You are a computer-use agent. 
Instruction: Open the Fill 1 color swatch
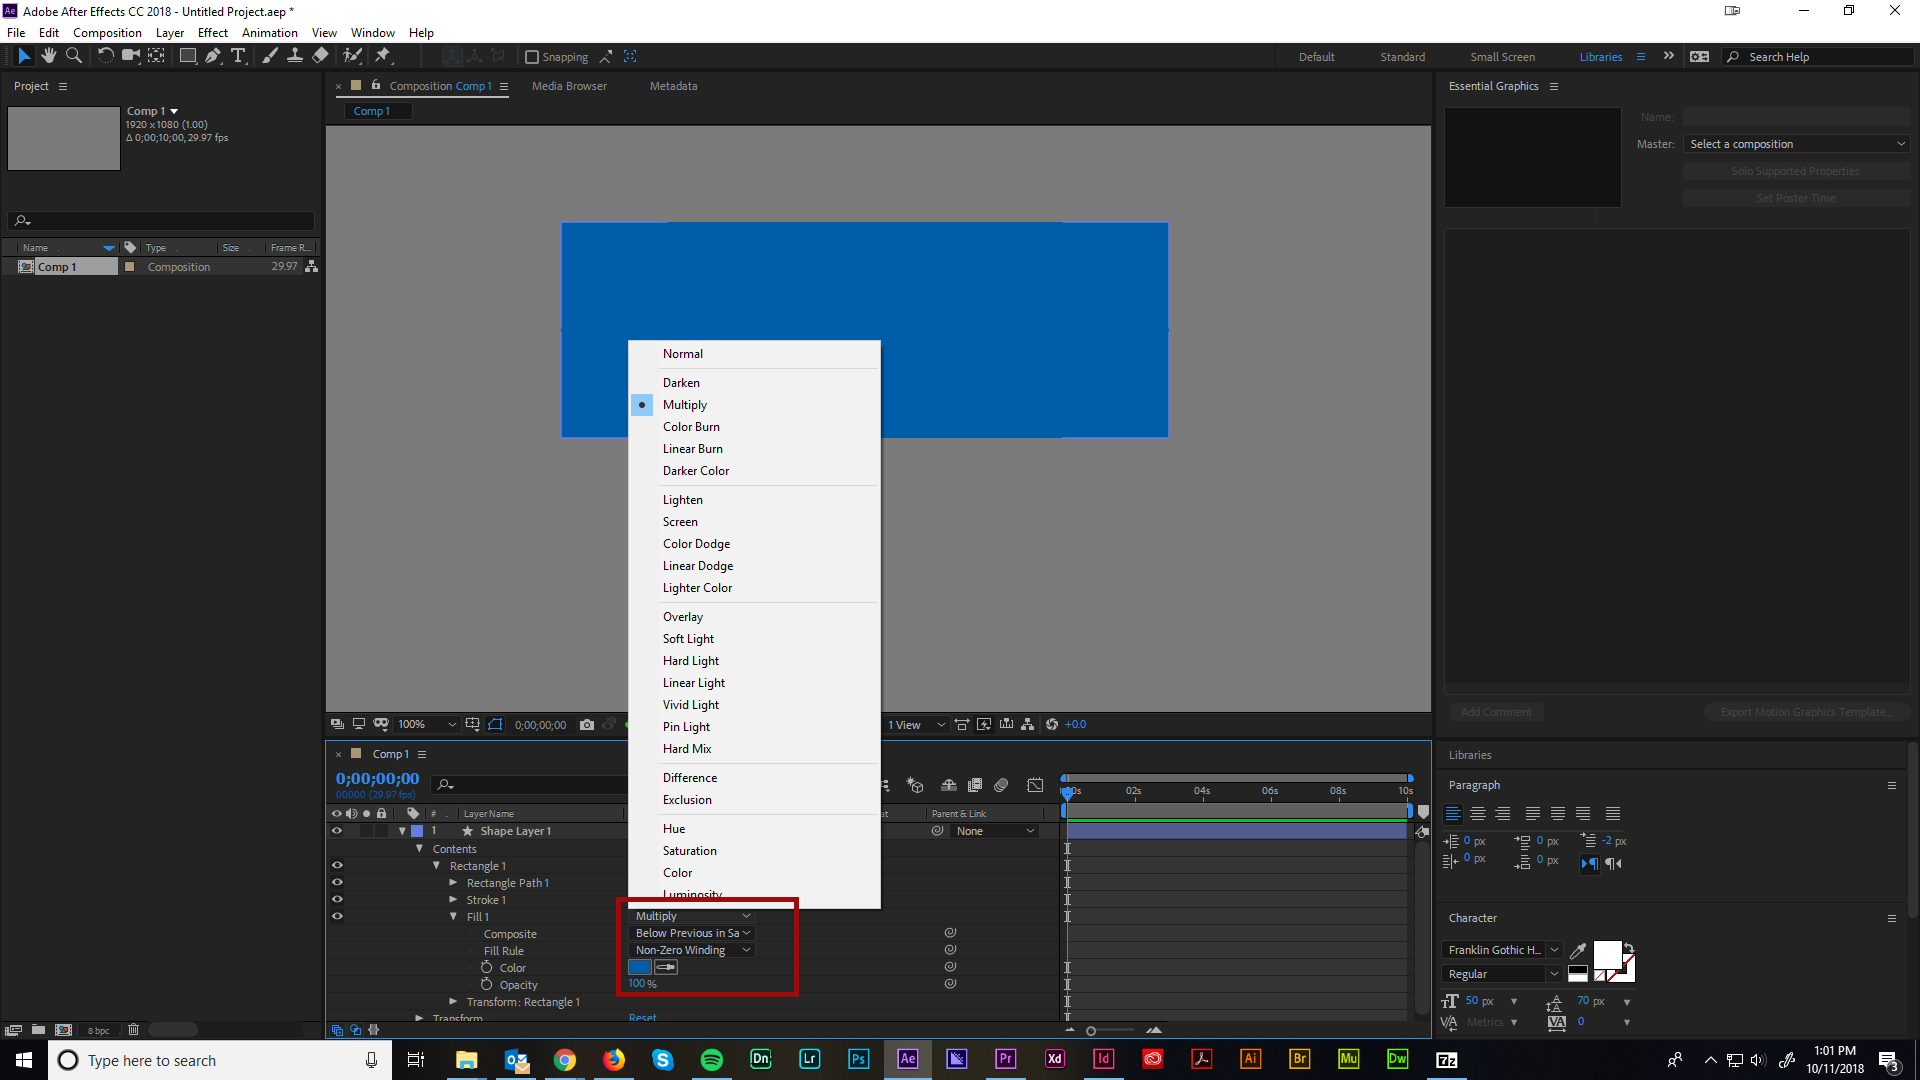(x=640, y=967)
